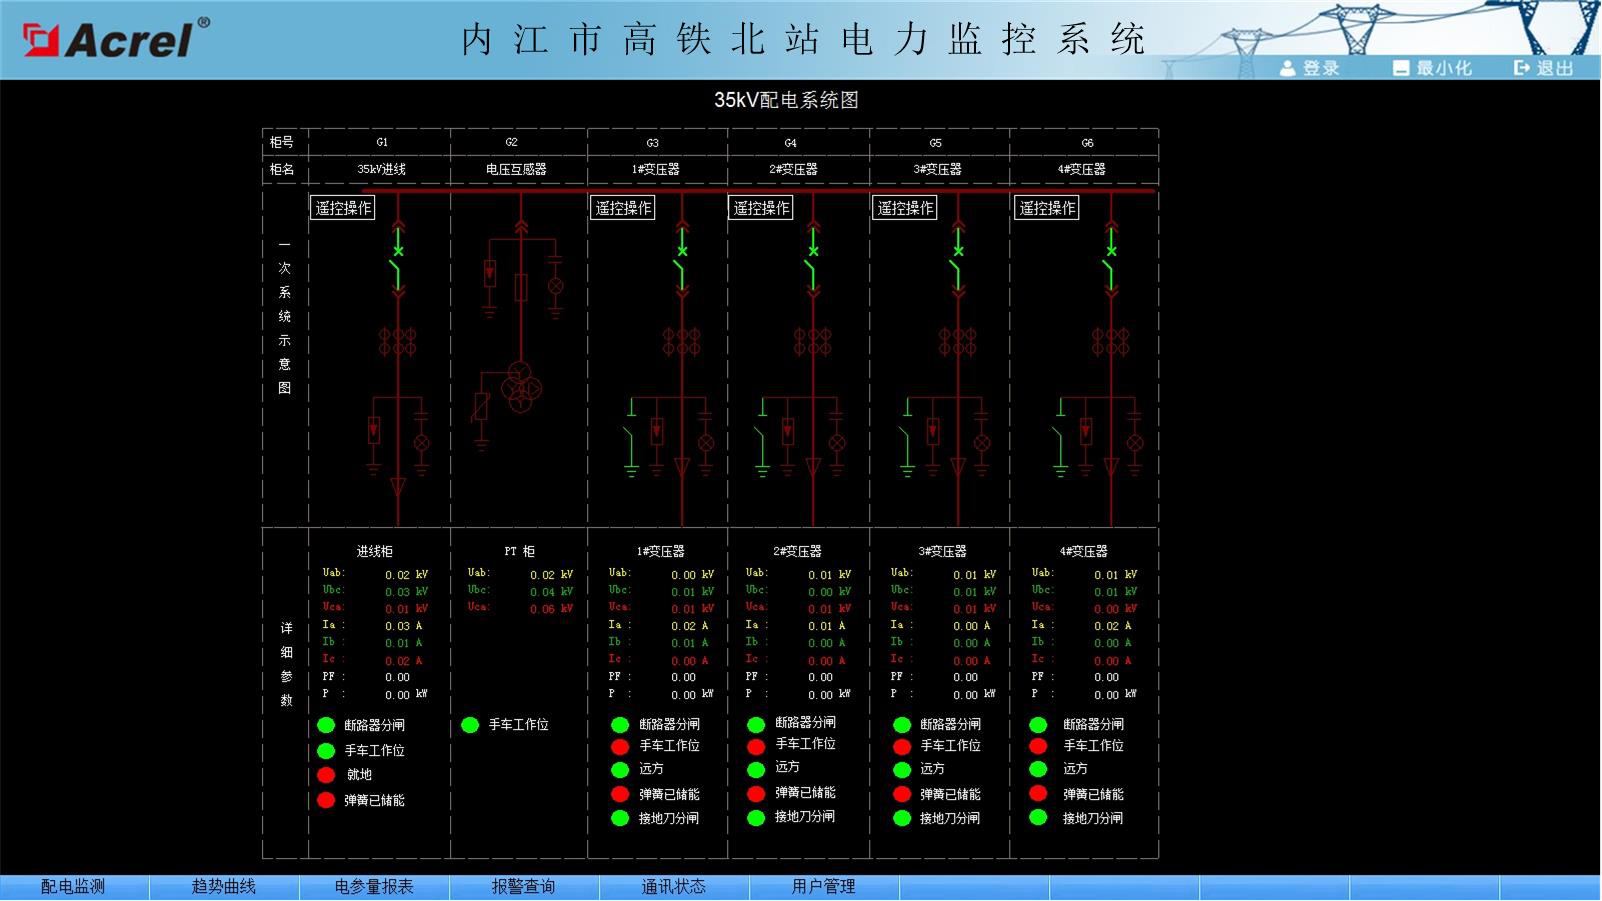This screenshot has width=1602, height=901.
Task: Click red spring-charged indicator under 2# transformer
Action: pyautogui.click(x=756, y=793)
